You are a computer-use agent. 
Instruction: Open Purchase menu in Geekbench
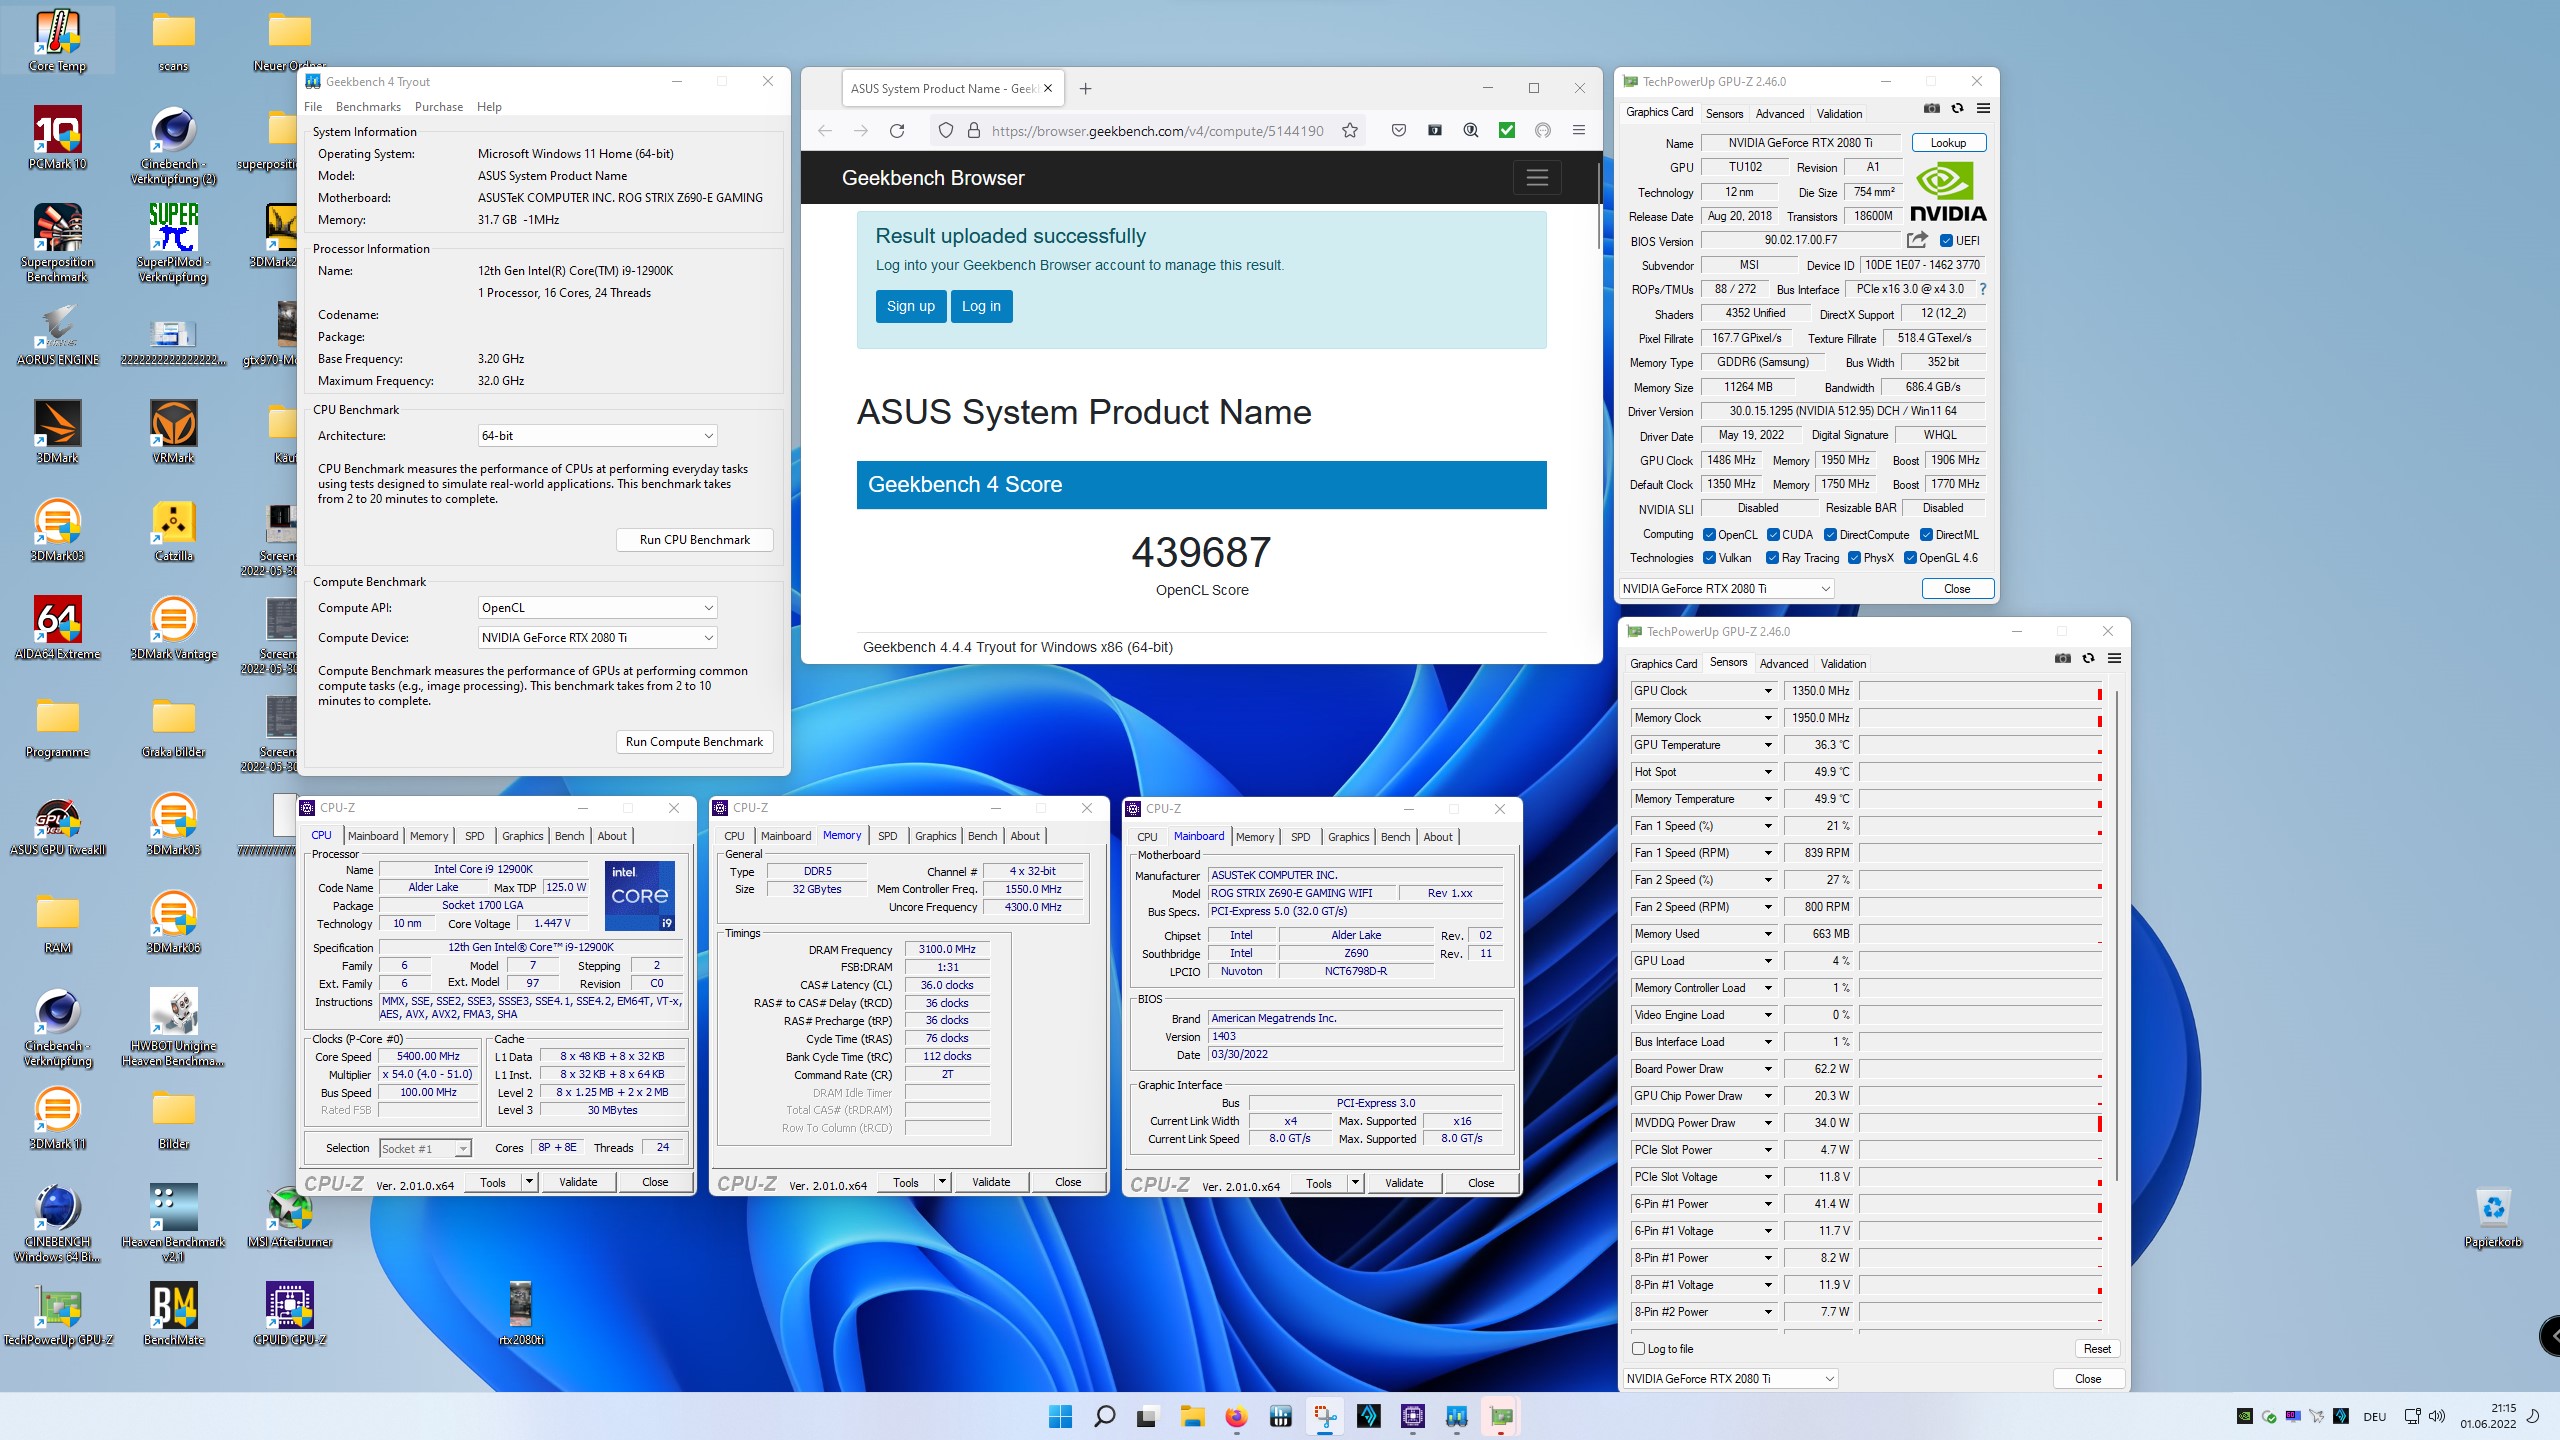(x=439, y=107)
